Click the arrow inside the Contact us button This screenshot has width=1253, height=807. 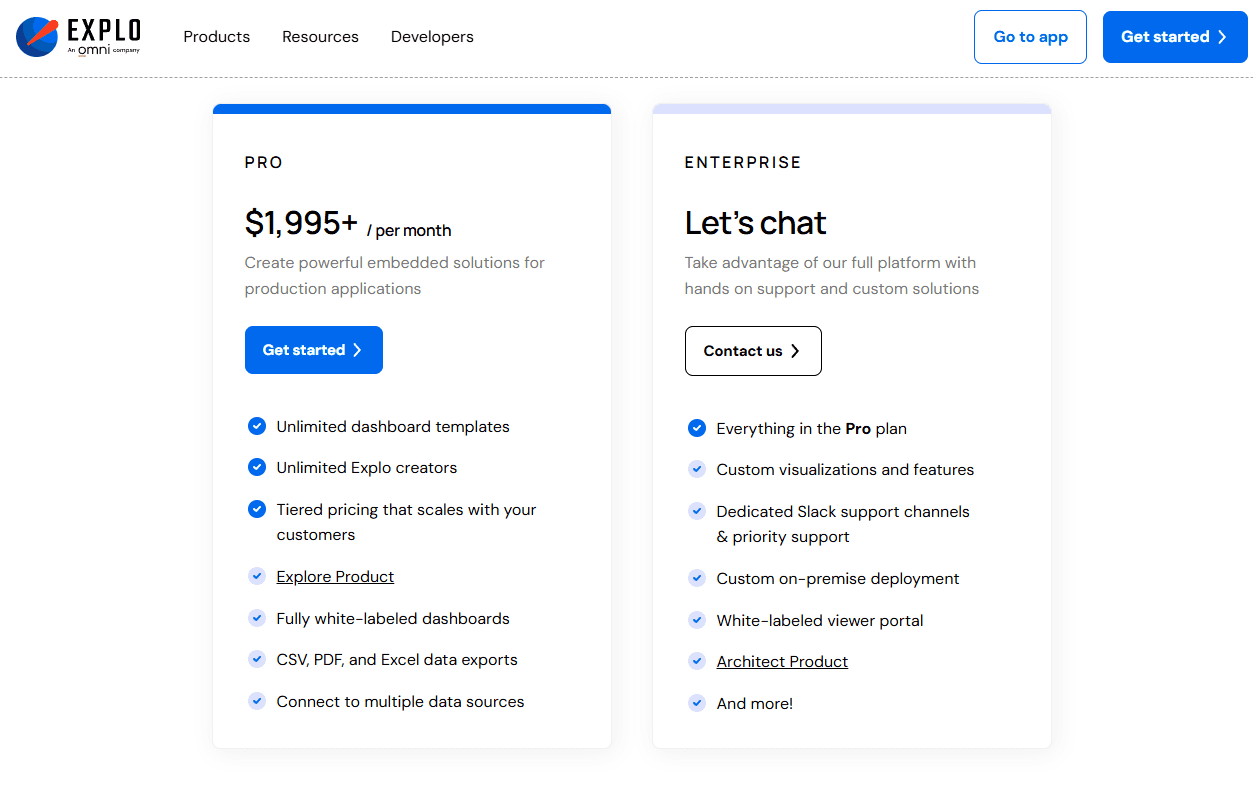tap(794, 351)
